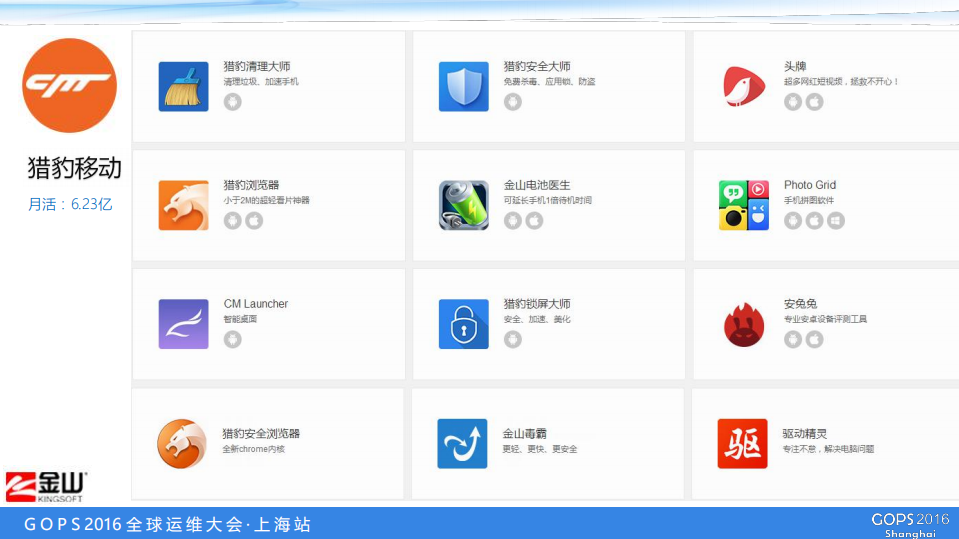Open the CM Launcher title link

pos(256,303)
